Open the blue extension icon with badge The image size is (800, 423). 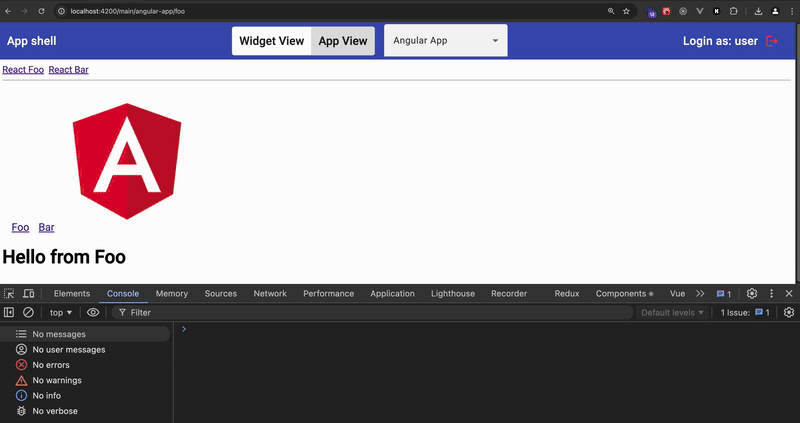pyautogui.click(x=651, y=12)
